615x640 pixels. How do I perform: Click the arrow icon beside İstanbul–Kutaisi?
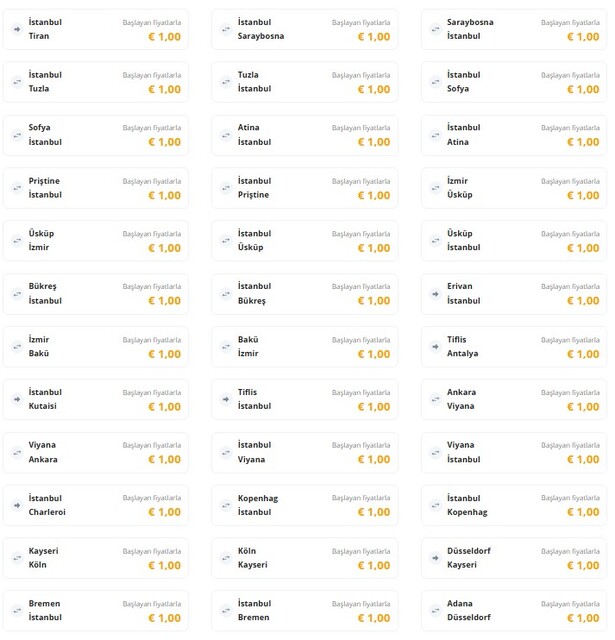click(17, 399)
